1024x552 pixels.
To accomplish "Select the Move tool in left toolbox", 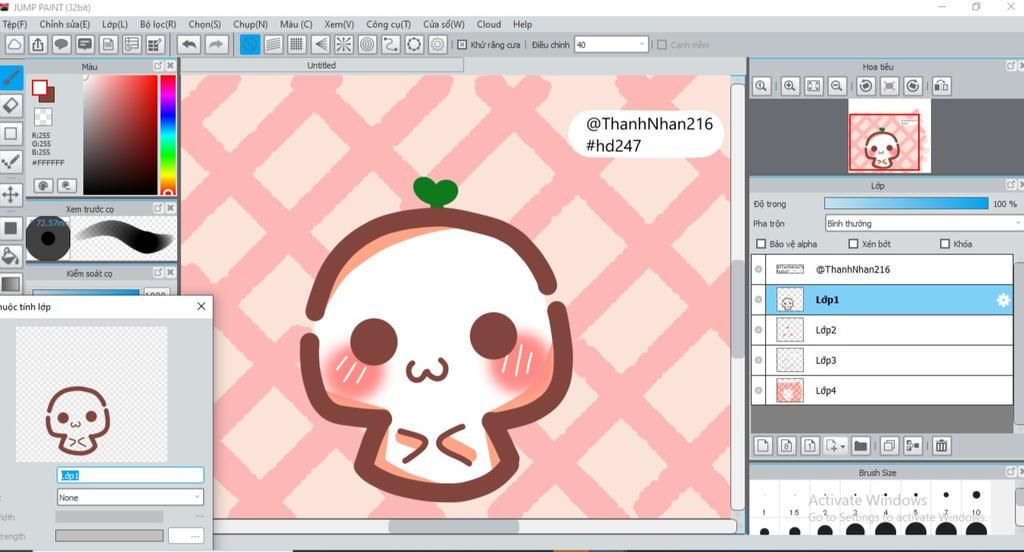I will [11, 194].
